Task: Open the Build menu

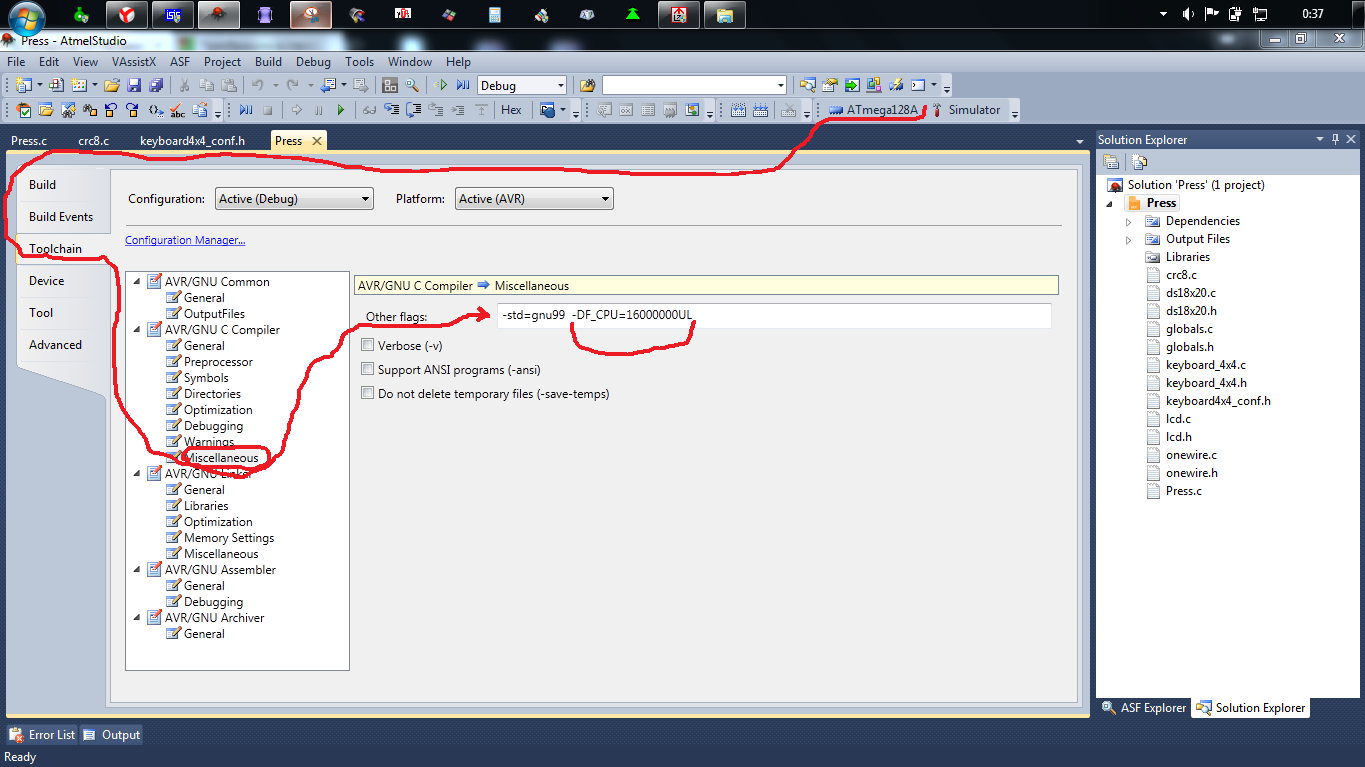Action: (x=268, y=62)
